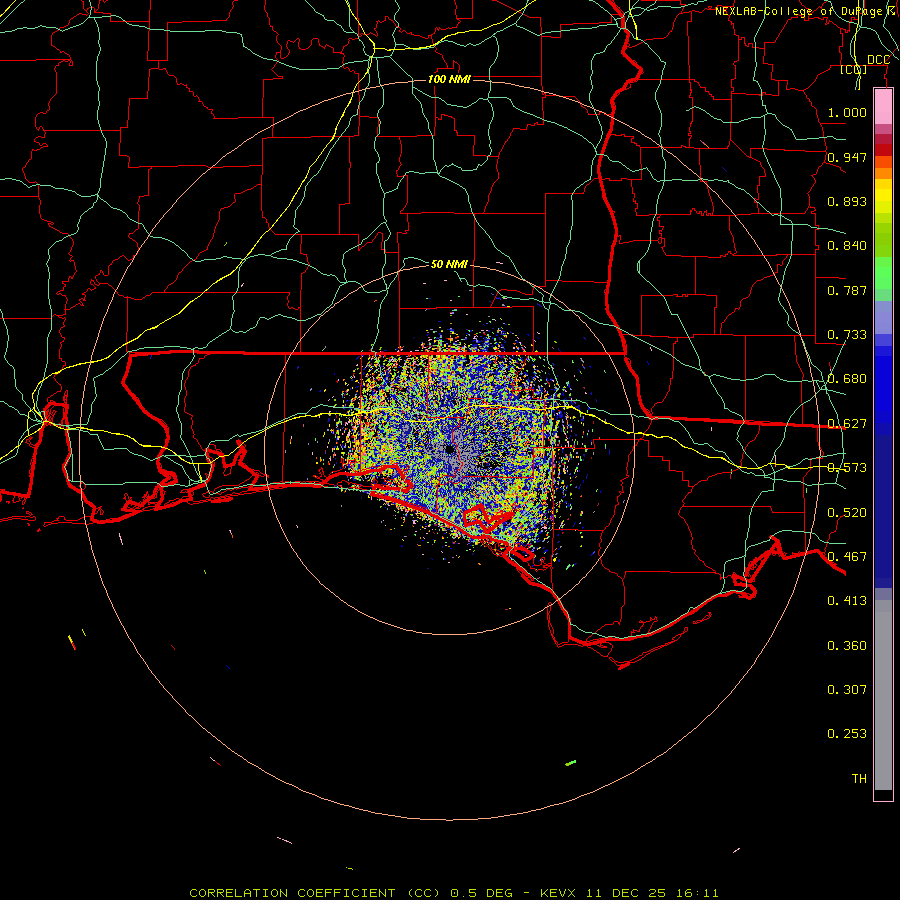Click the 0.840 legend value

tap(847, 246)
